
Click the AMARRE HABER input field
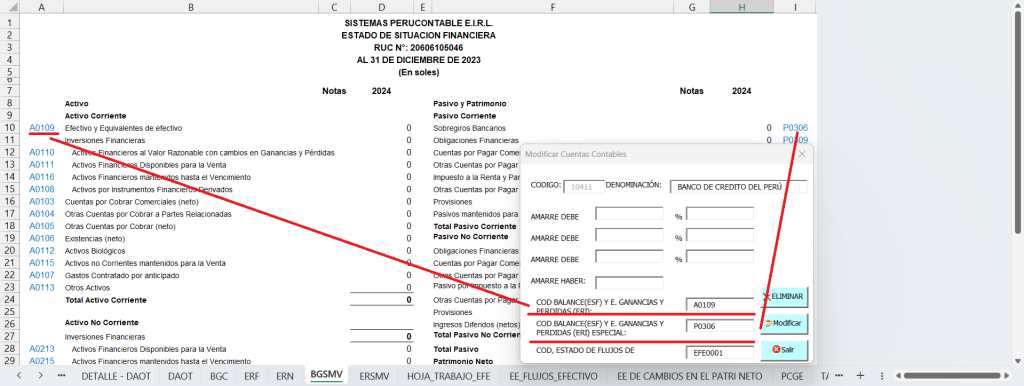click(x=629, y=282)
